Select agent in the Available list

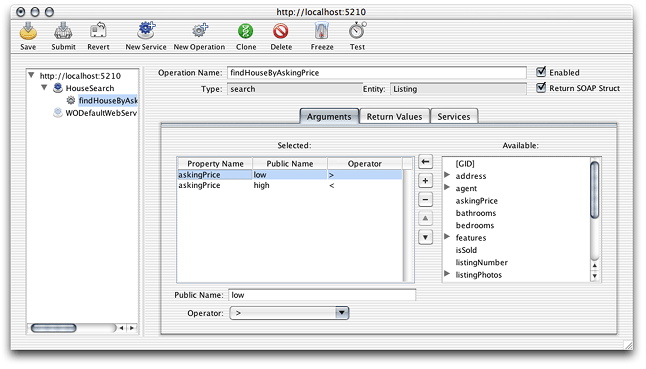point(466,188)
